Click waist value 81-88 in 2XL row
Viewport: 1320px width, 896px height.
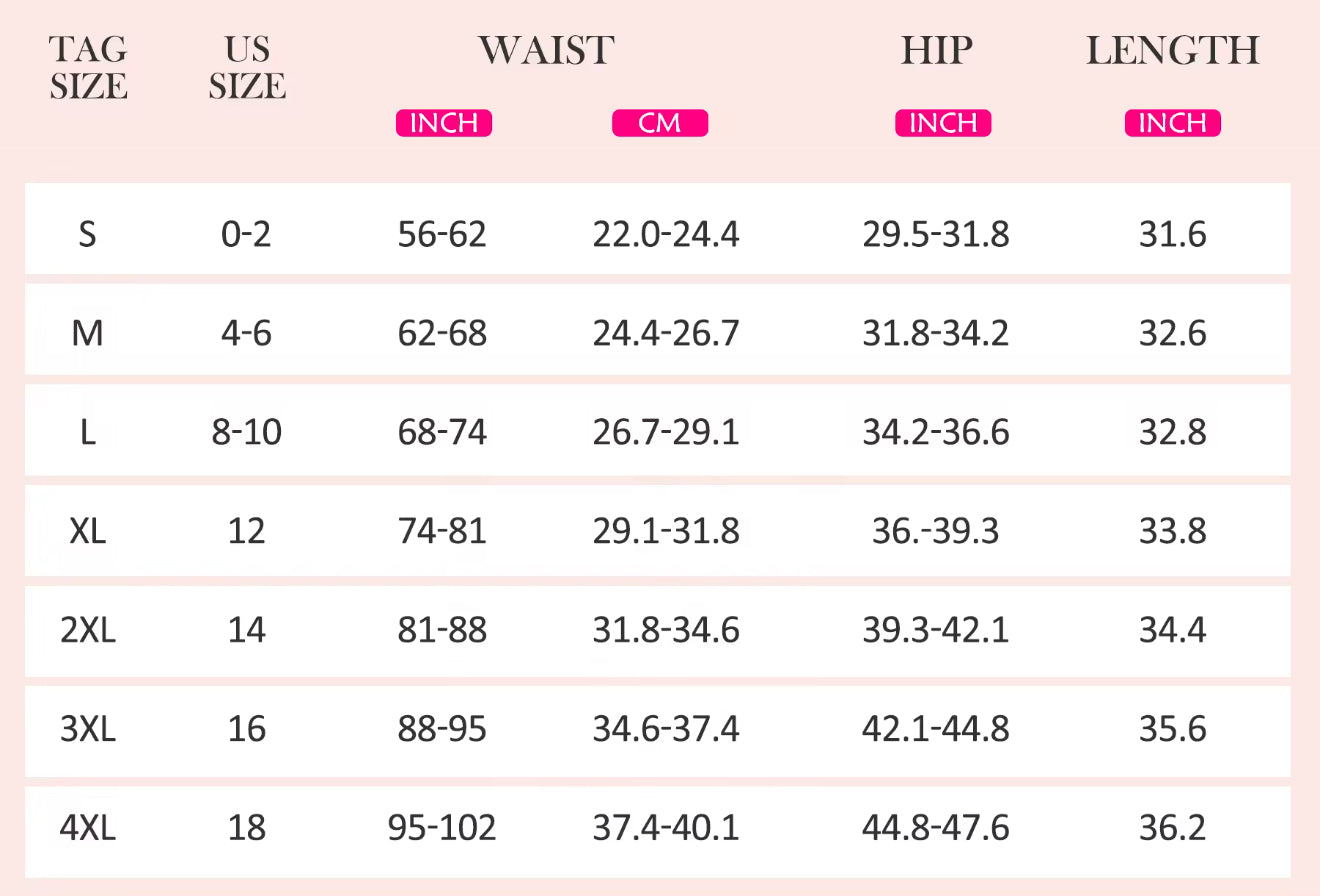point(442,630)
